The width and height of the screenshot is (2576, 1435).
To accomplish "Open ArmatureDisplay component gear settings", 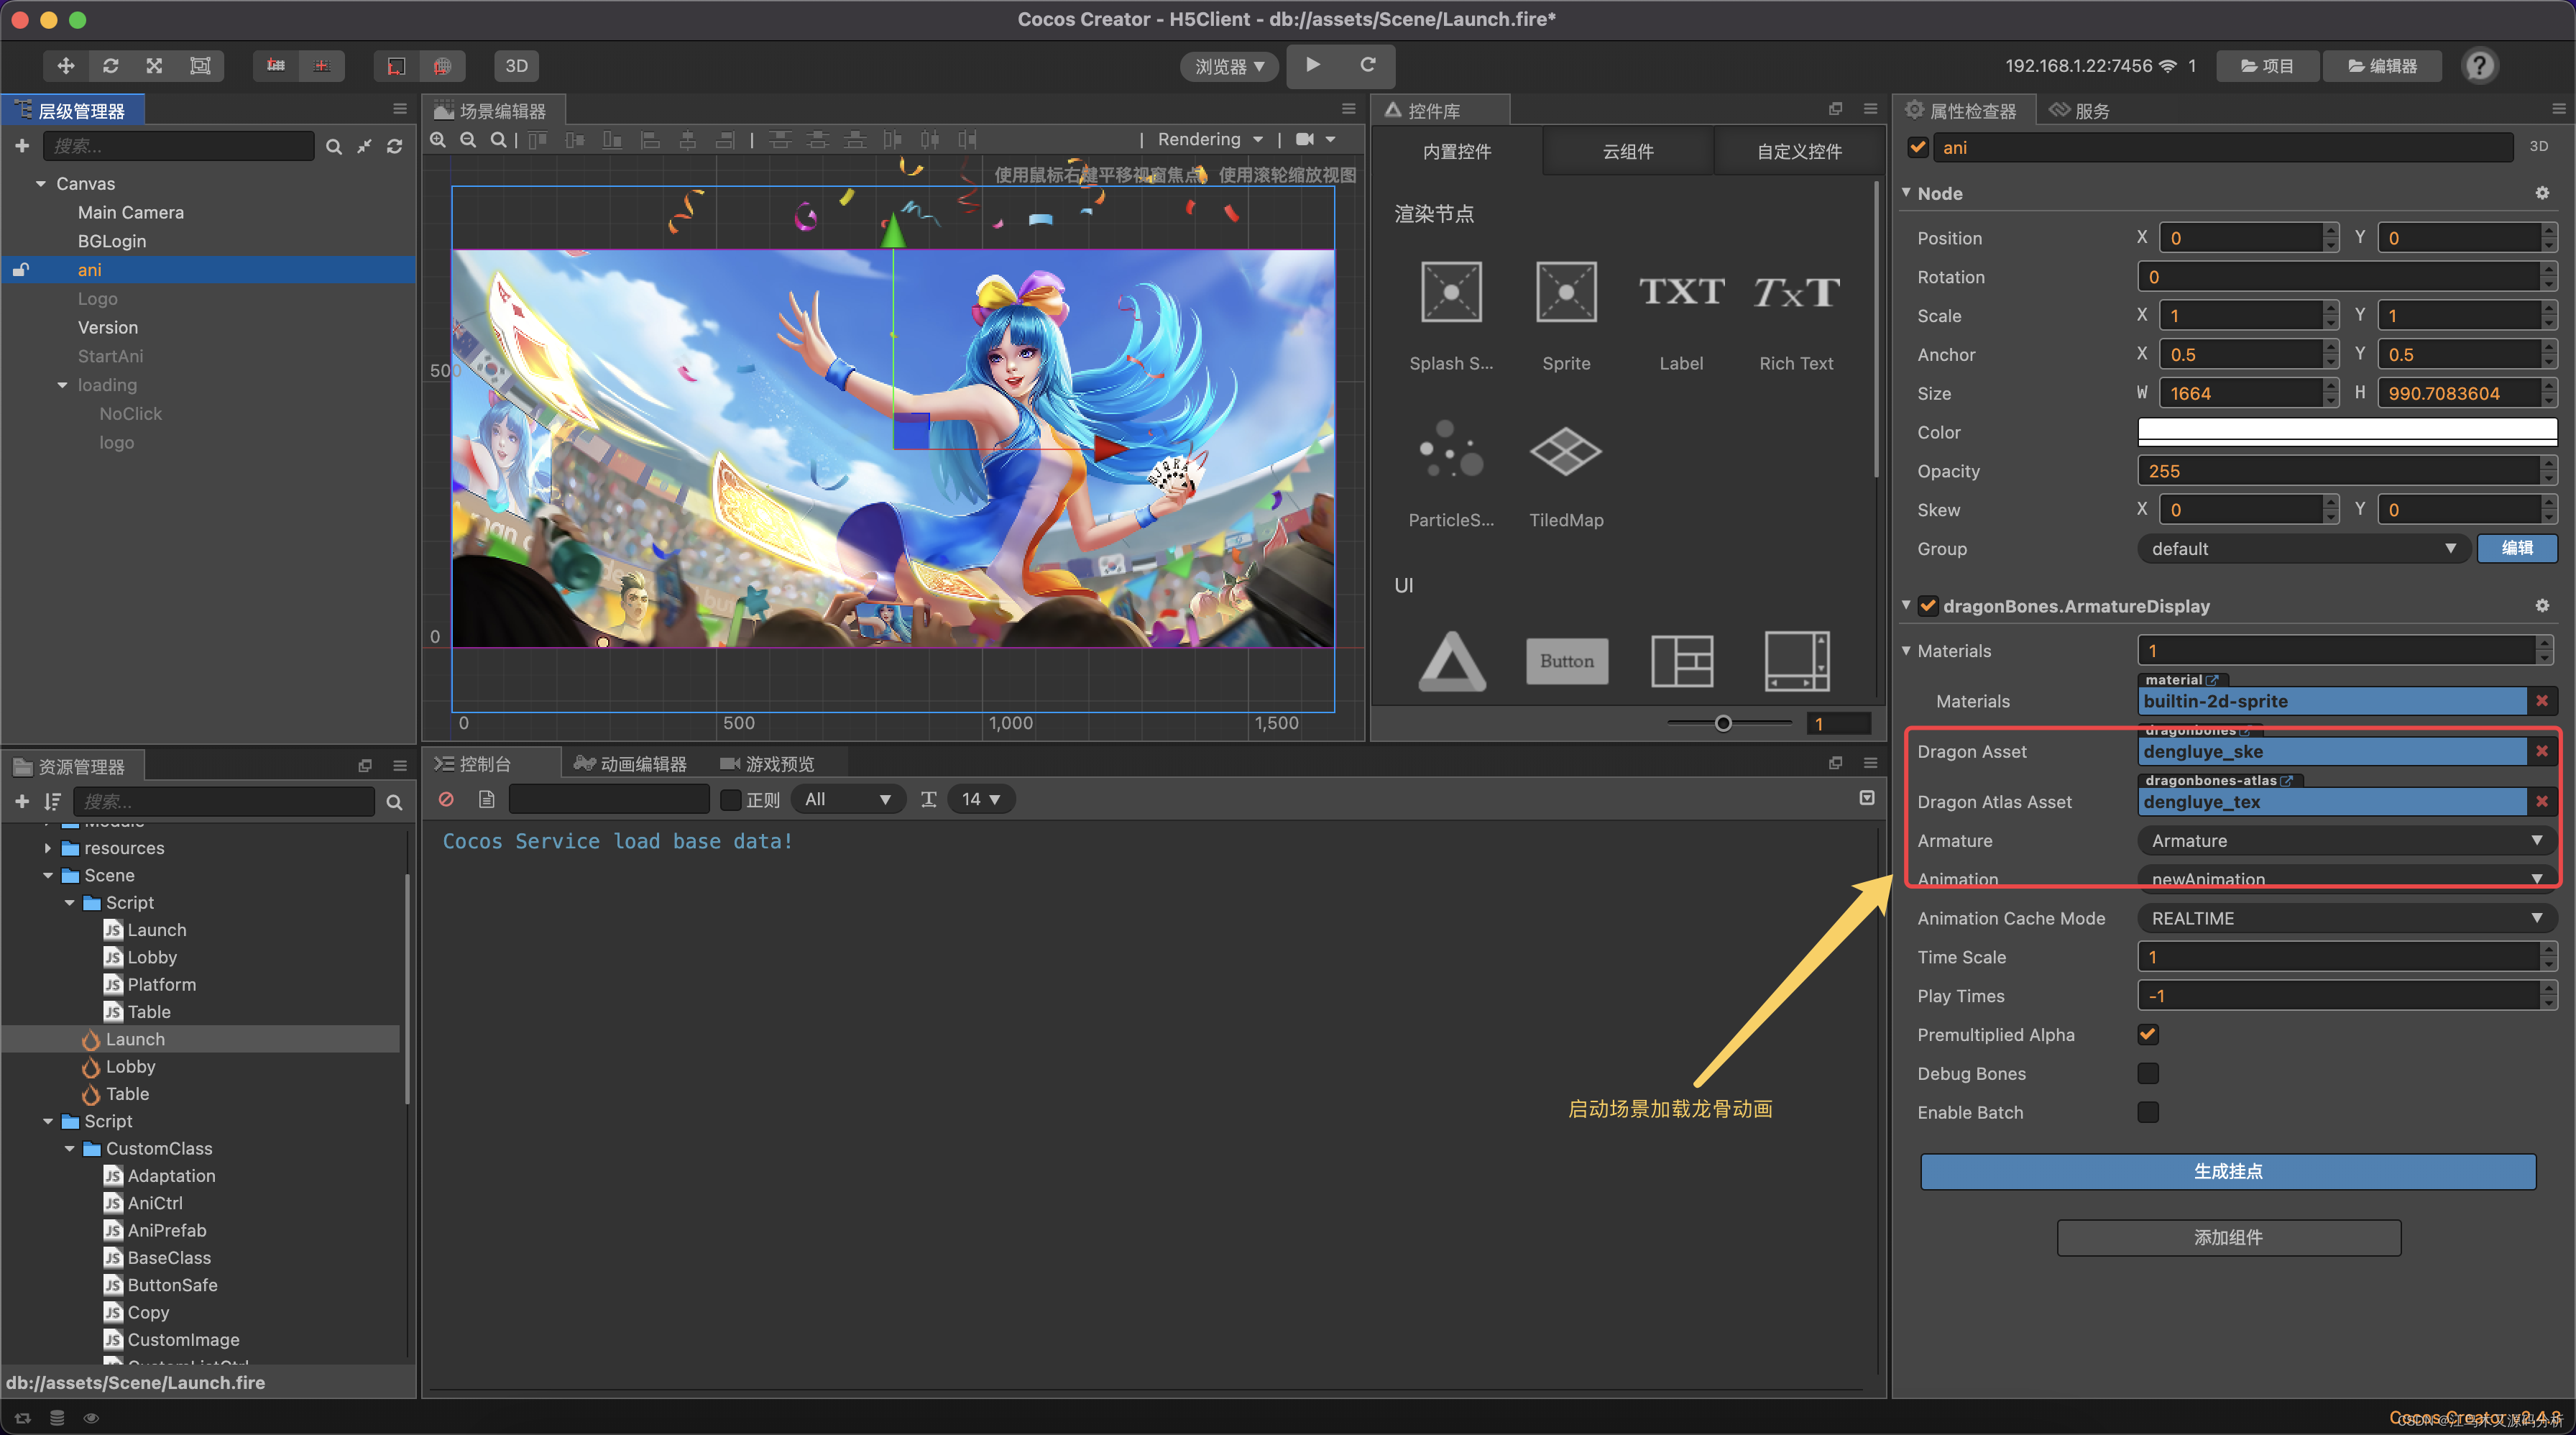I will [x=2542, y=606].
